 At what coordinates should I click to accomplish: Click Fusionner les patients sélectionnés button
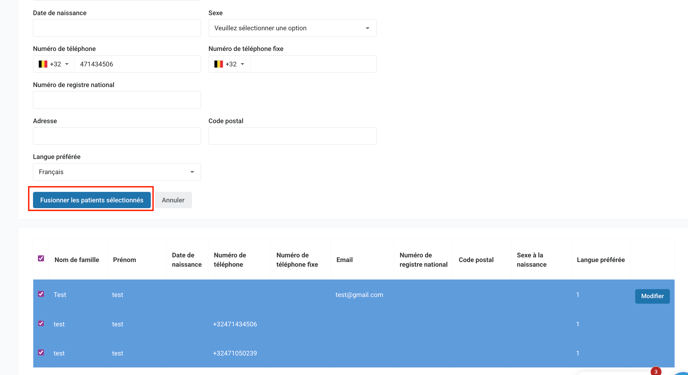92,200
